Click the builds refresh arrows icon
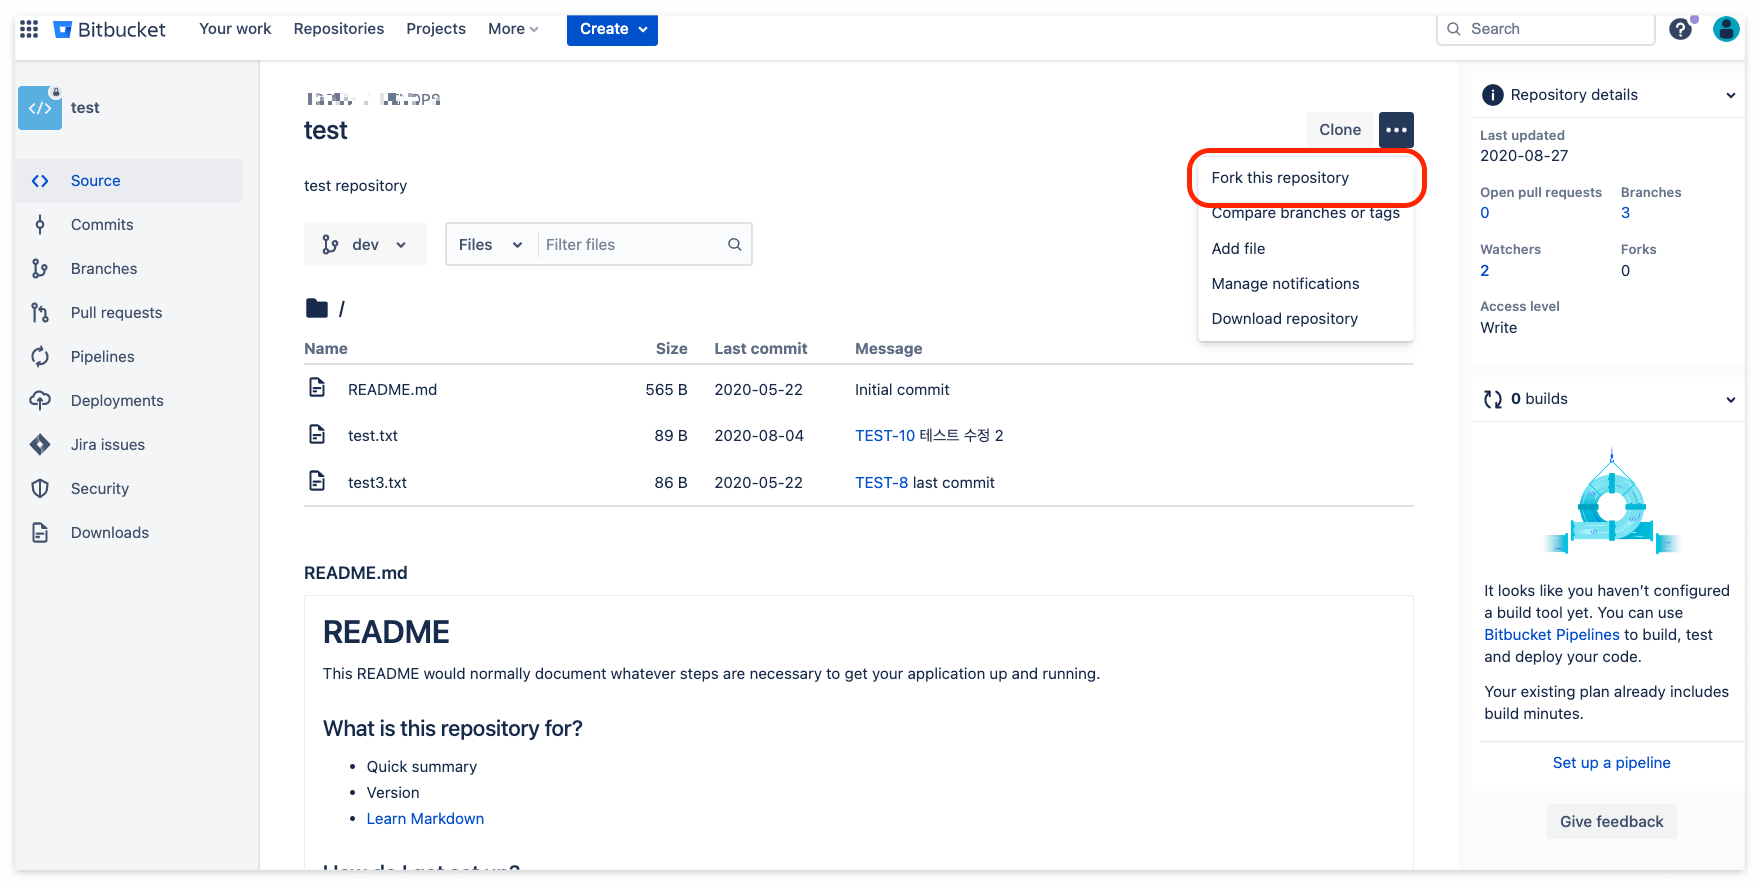This screenshot has height=885, width=1760. [1493, 399]
